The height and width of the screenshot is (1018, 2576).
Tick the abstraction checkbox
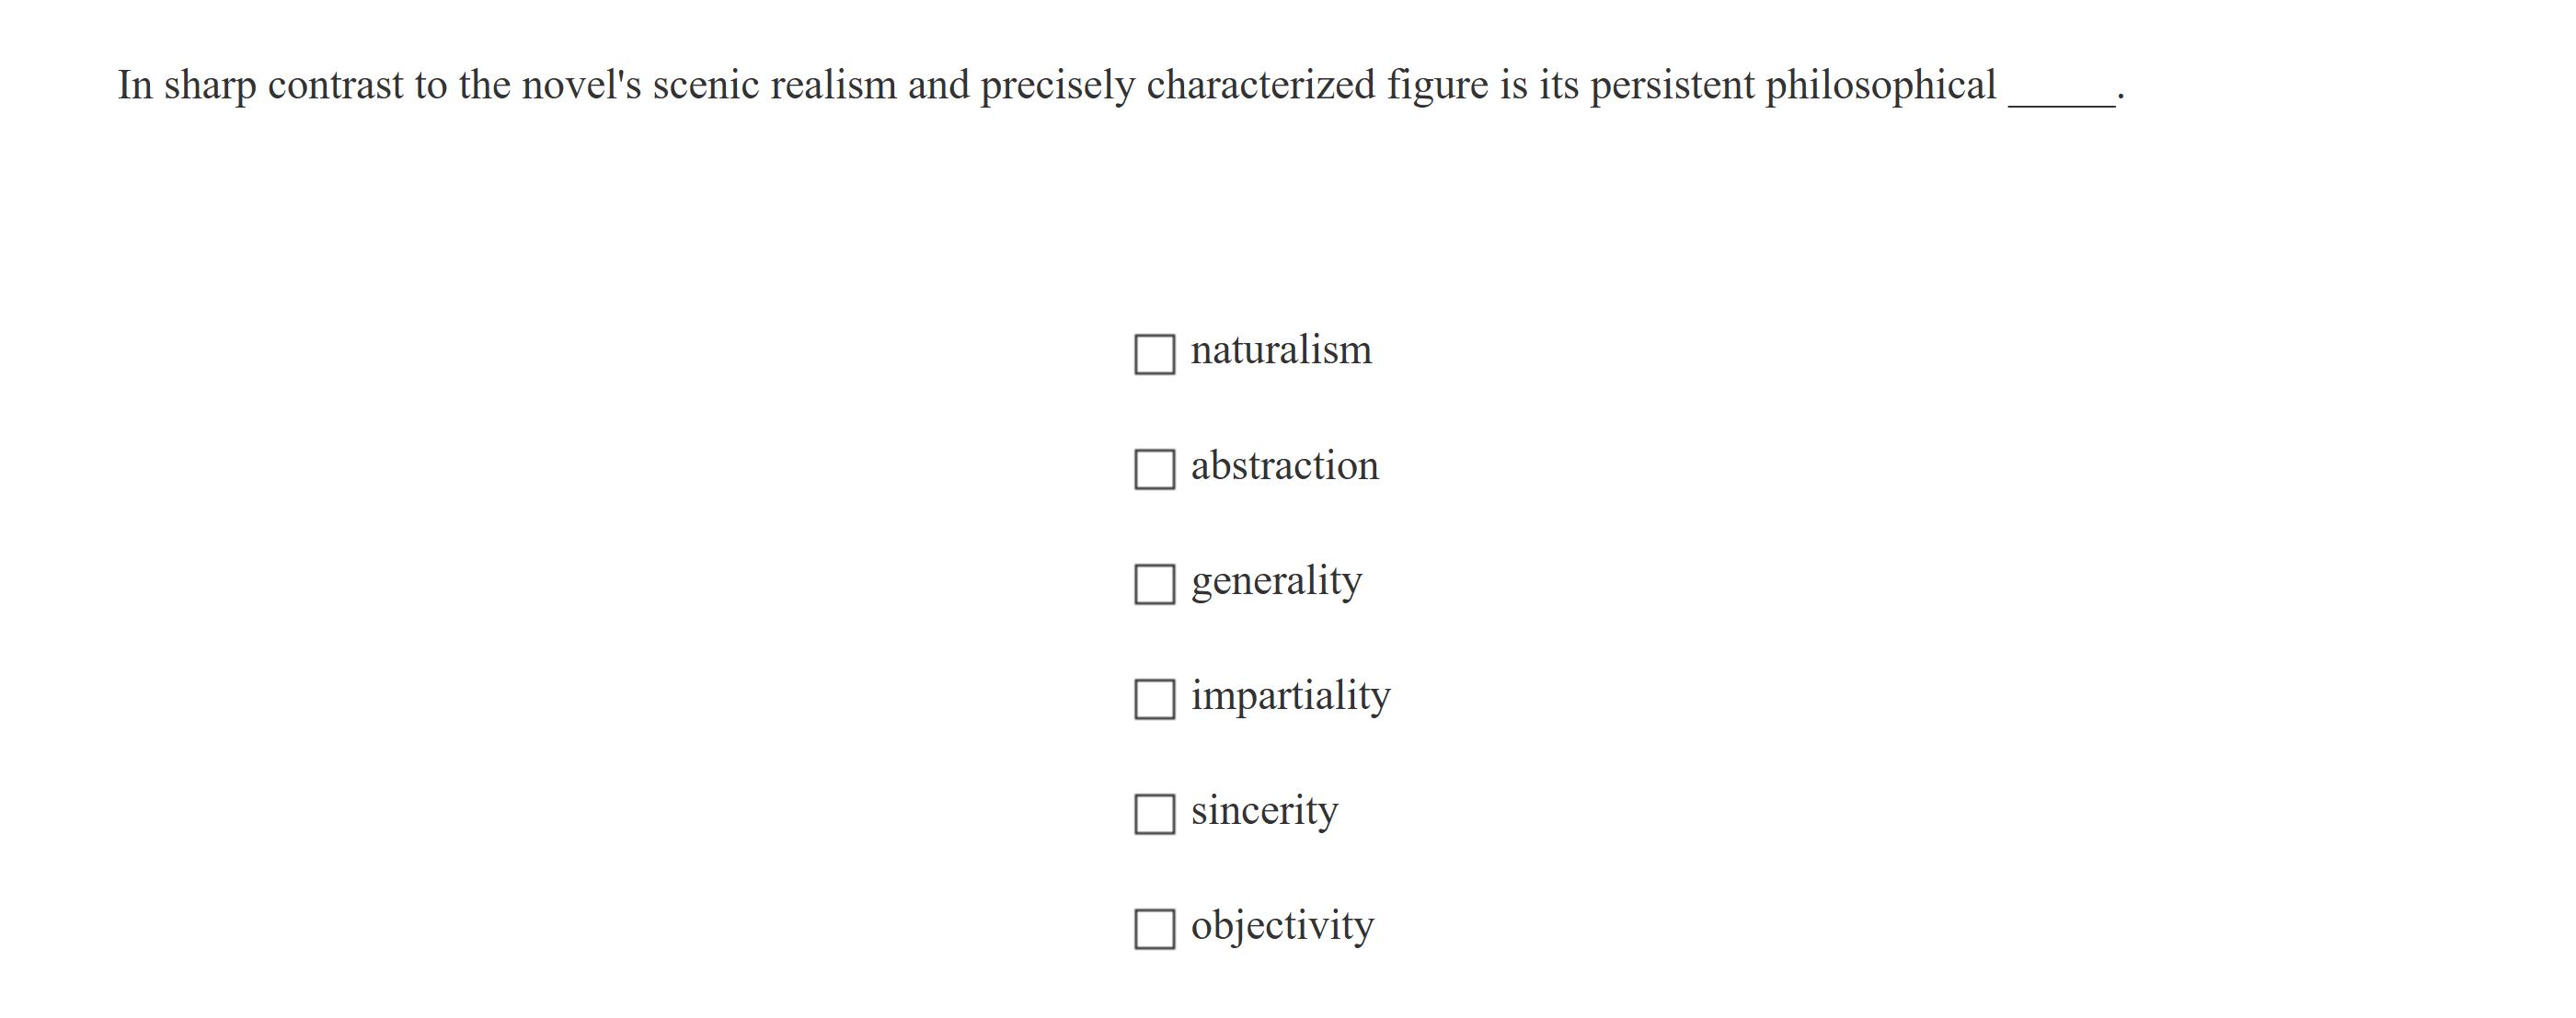1154,469
